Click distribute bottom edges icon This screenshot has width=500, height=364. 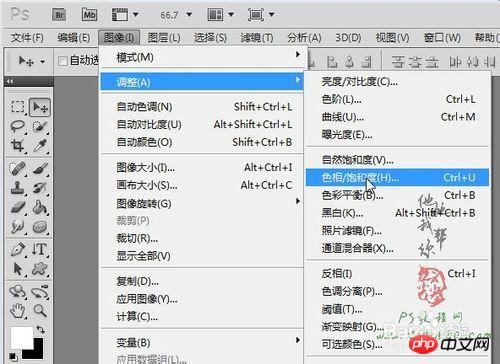point(432,62)
